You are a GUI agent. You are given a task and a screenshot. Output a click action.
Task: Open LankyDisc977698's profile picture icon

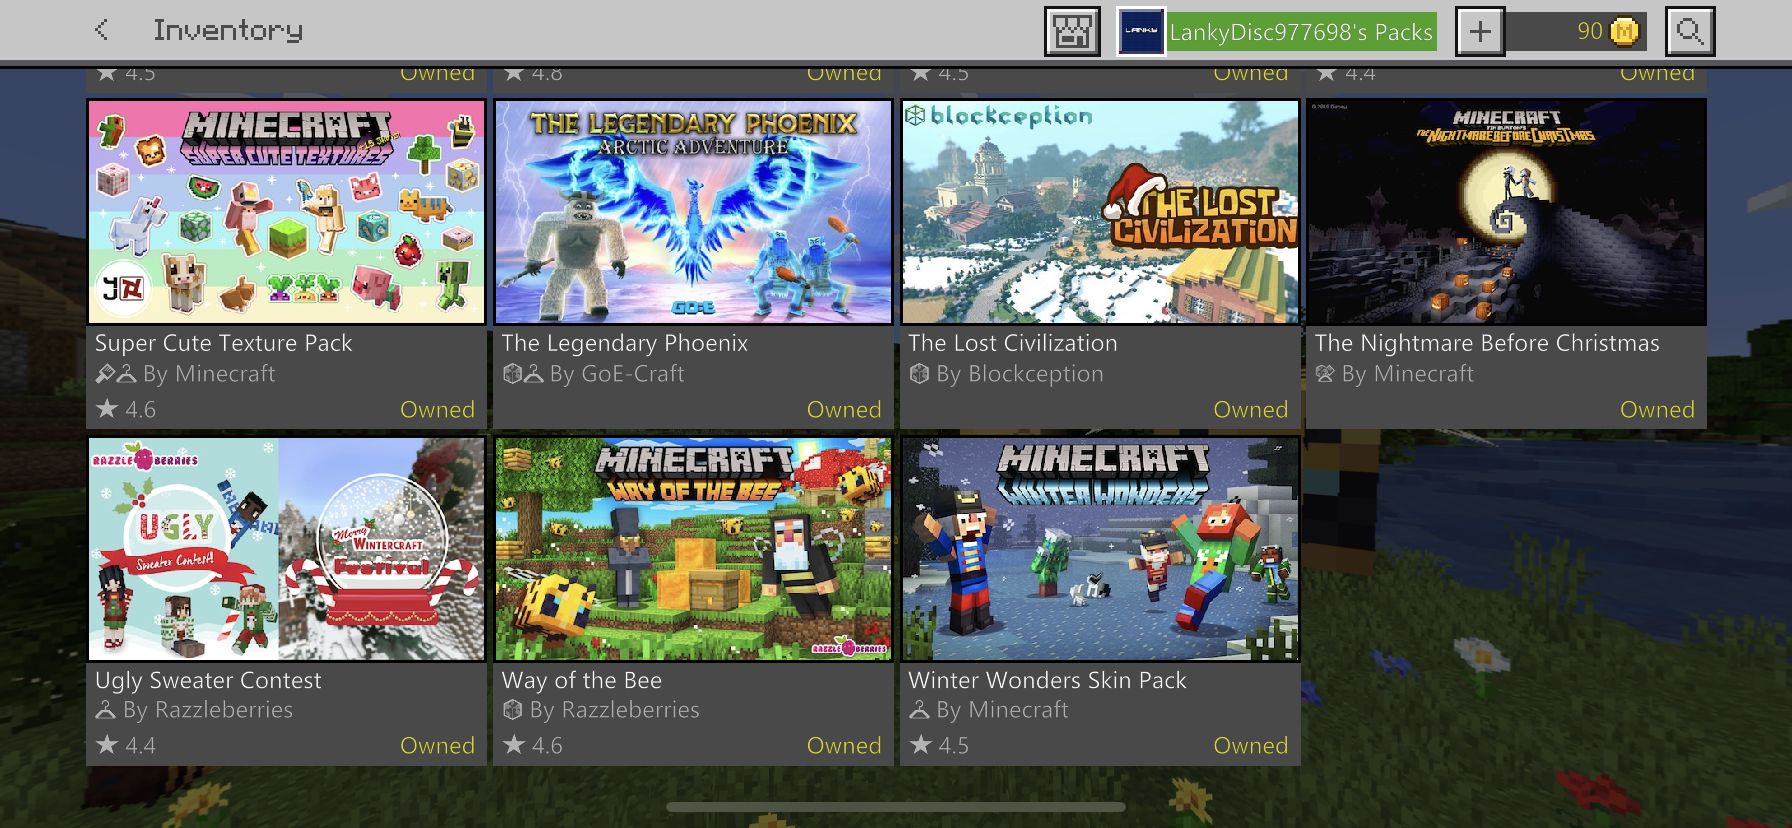(x=1141, y=31)
